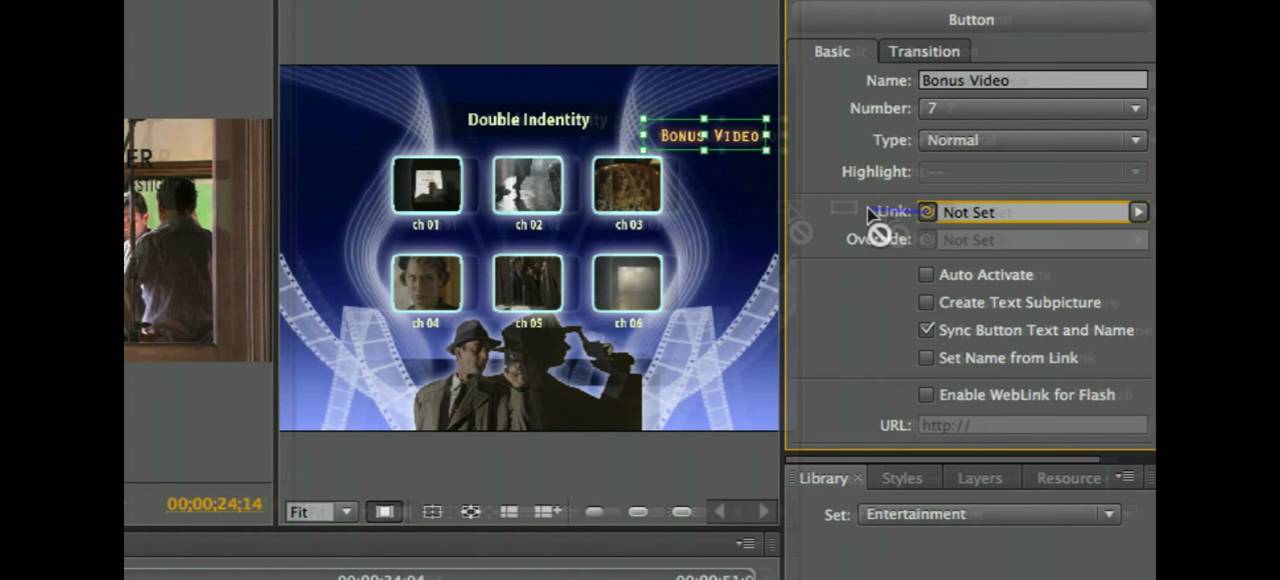This screenshot has height=580, width=1280.
Task: Click the Link pickwhip spiral icon
Action: 927,212
